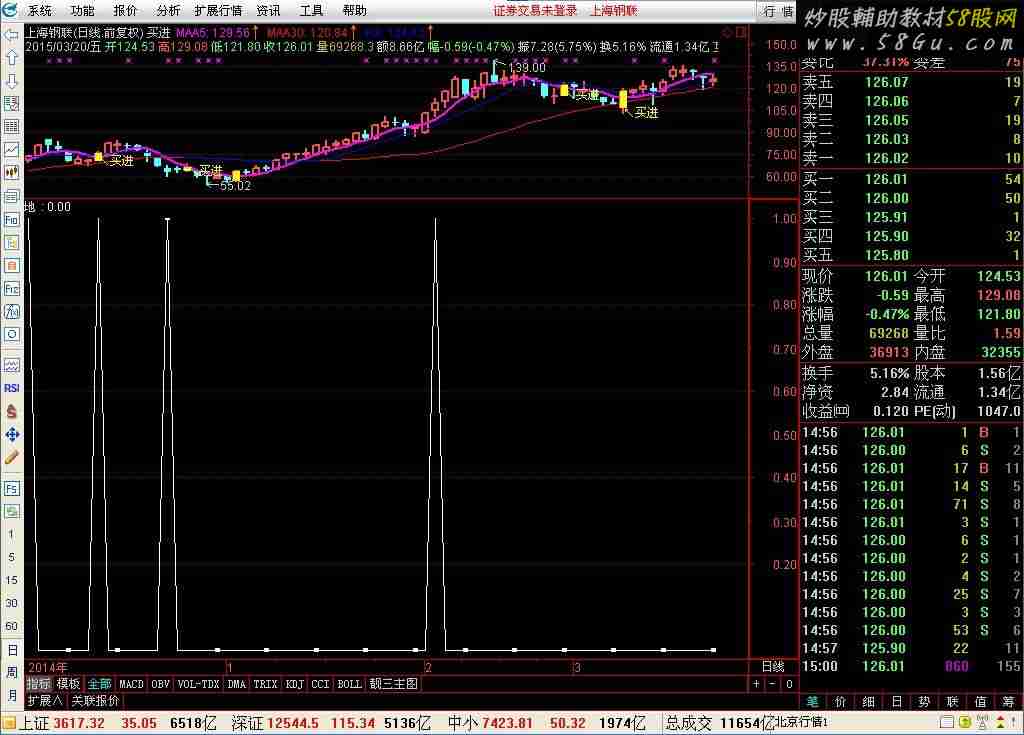The image size is (1024, 735).
Task: Click the down arrow icon for next stock
Action: (x=11, y=80)
